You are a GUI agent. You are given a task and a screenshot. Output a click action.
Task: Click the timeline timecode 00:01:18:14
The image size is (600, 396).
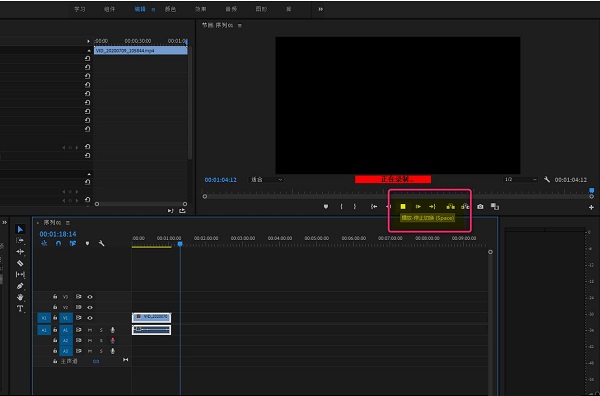pos(58,234)
